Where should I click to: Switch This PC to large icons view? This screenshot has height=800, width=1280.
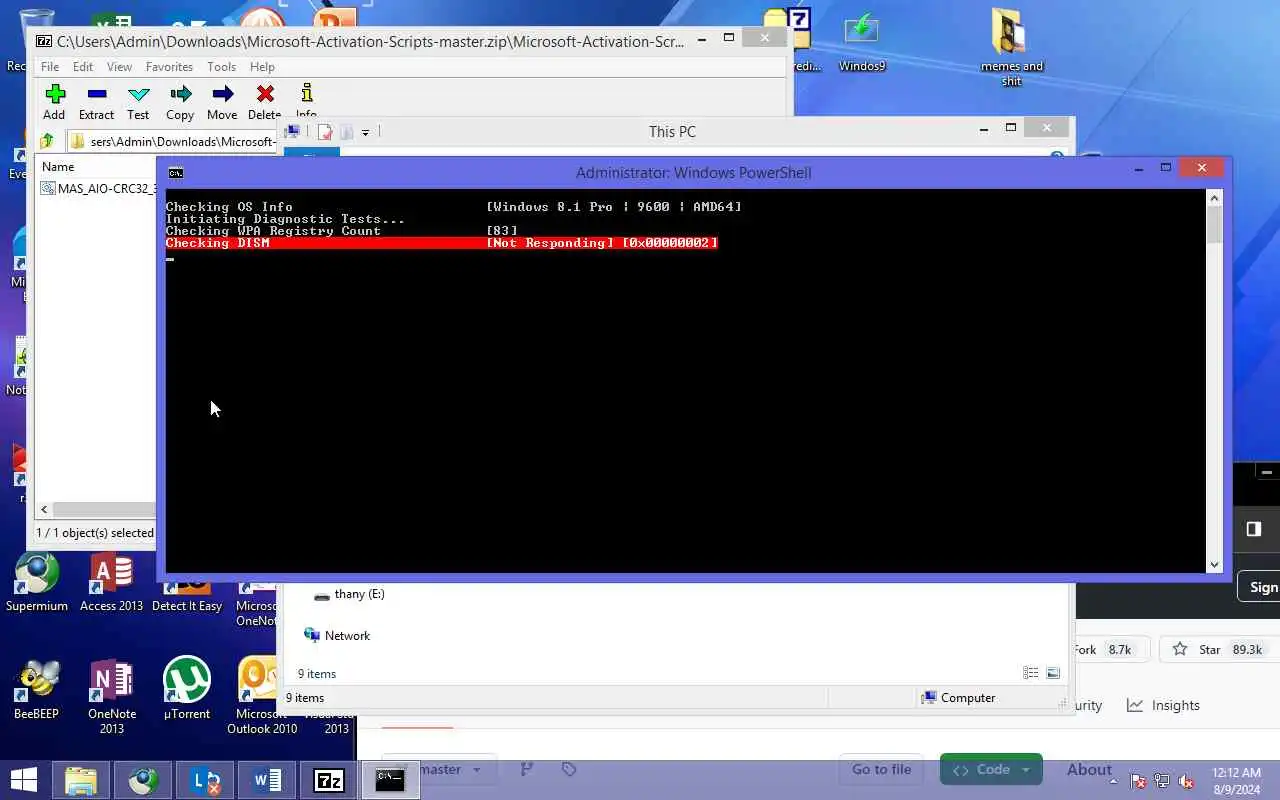1053,673
